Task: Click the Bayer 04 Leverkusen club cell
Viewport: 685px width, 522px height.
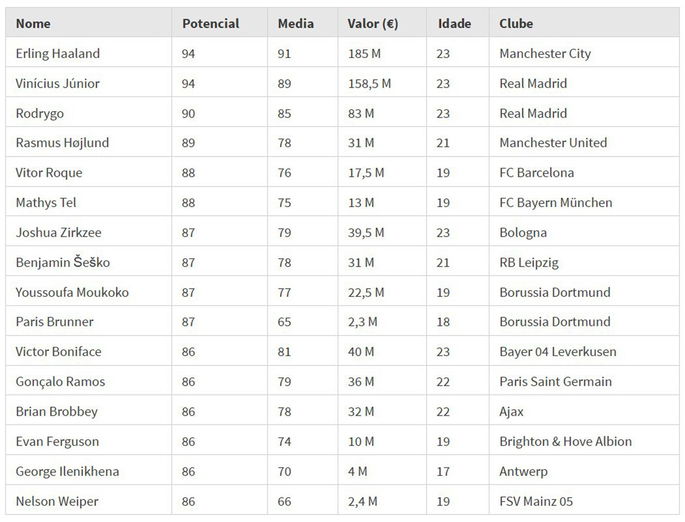Action: click(558, 352)
